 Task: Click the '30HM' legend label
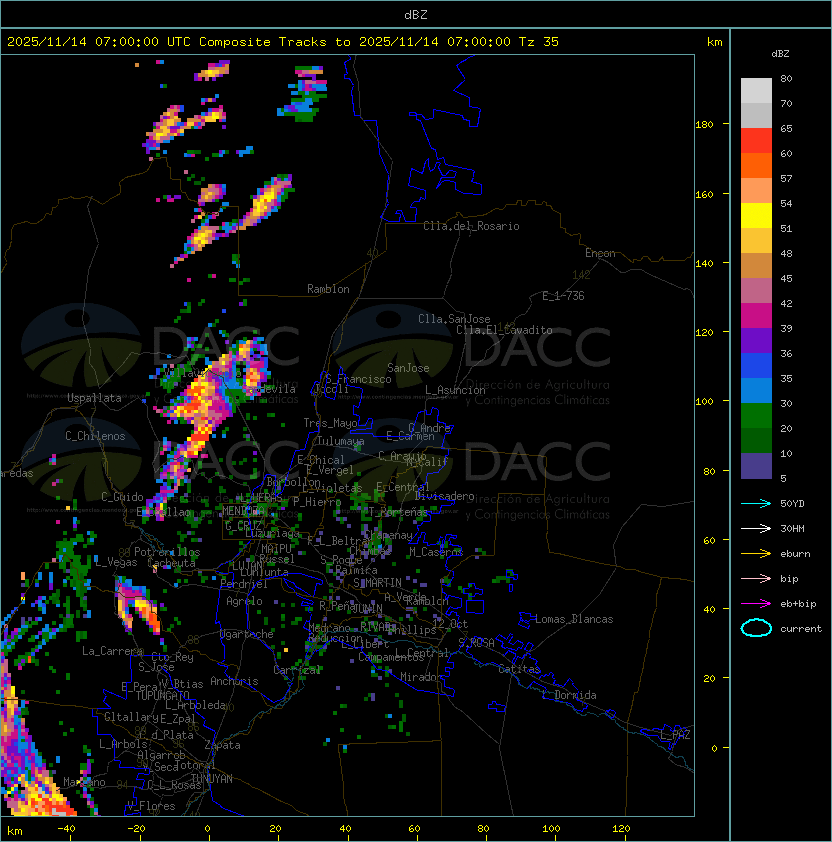tap(792, 529)
